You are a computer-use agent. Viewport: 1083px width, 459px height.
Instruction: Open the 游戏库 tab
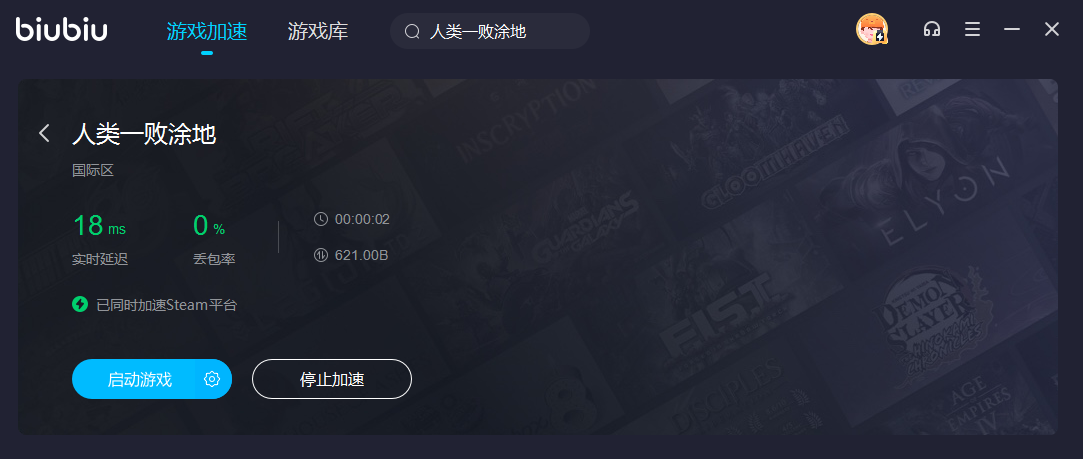(318, 31)
